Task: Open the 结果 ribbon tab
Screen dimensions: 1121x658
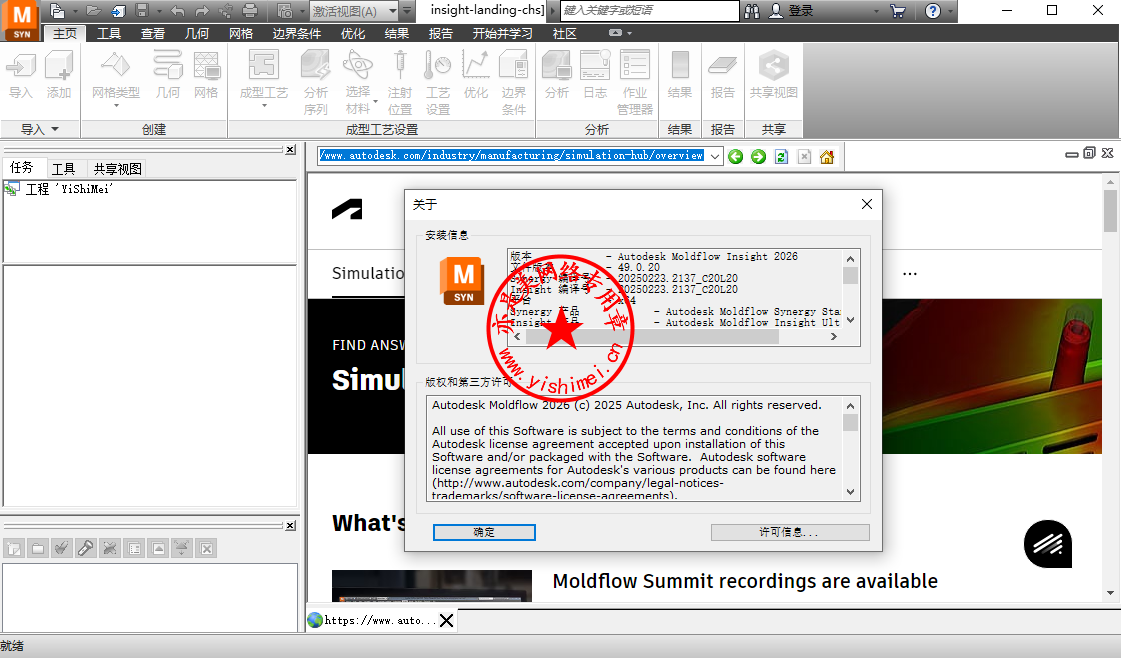Action: (x=397, y=34)
